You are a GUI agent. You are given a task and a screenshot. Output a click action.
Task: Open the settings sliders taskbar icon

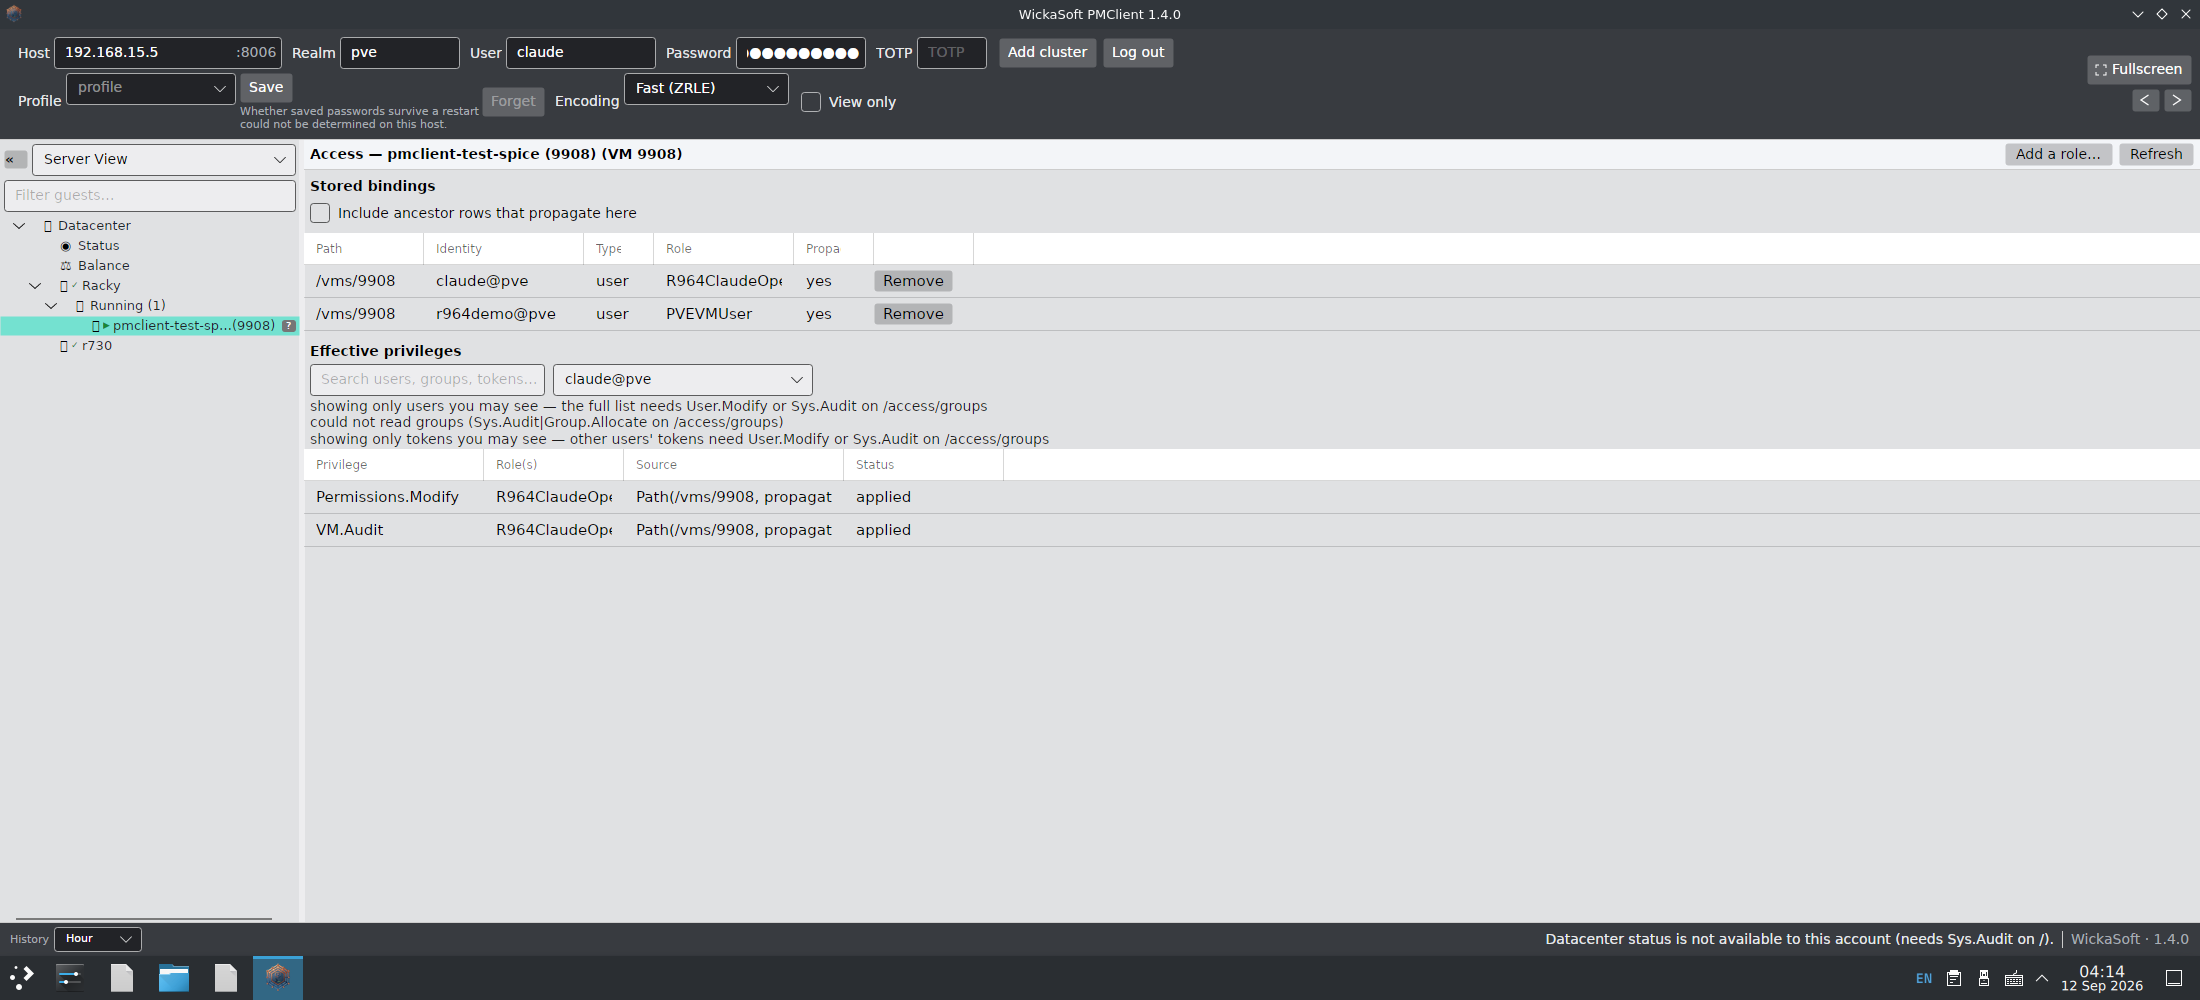click(70, 978)
